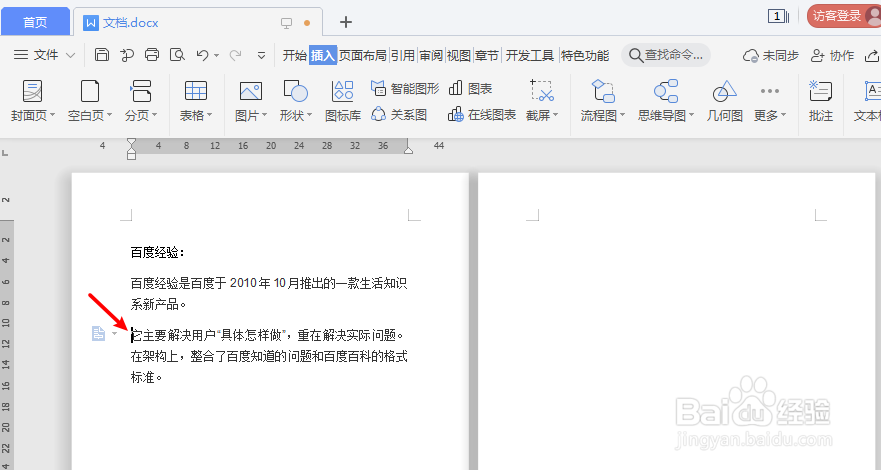The width and height of the screenshot is (881, 470).
Task: Expand the blank page (空白页) dropdown
Action: coord(110,115)
